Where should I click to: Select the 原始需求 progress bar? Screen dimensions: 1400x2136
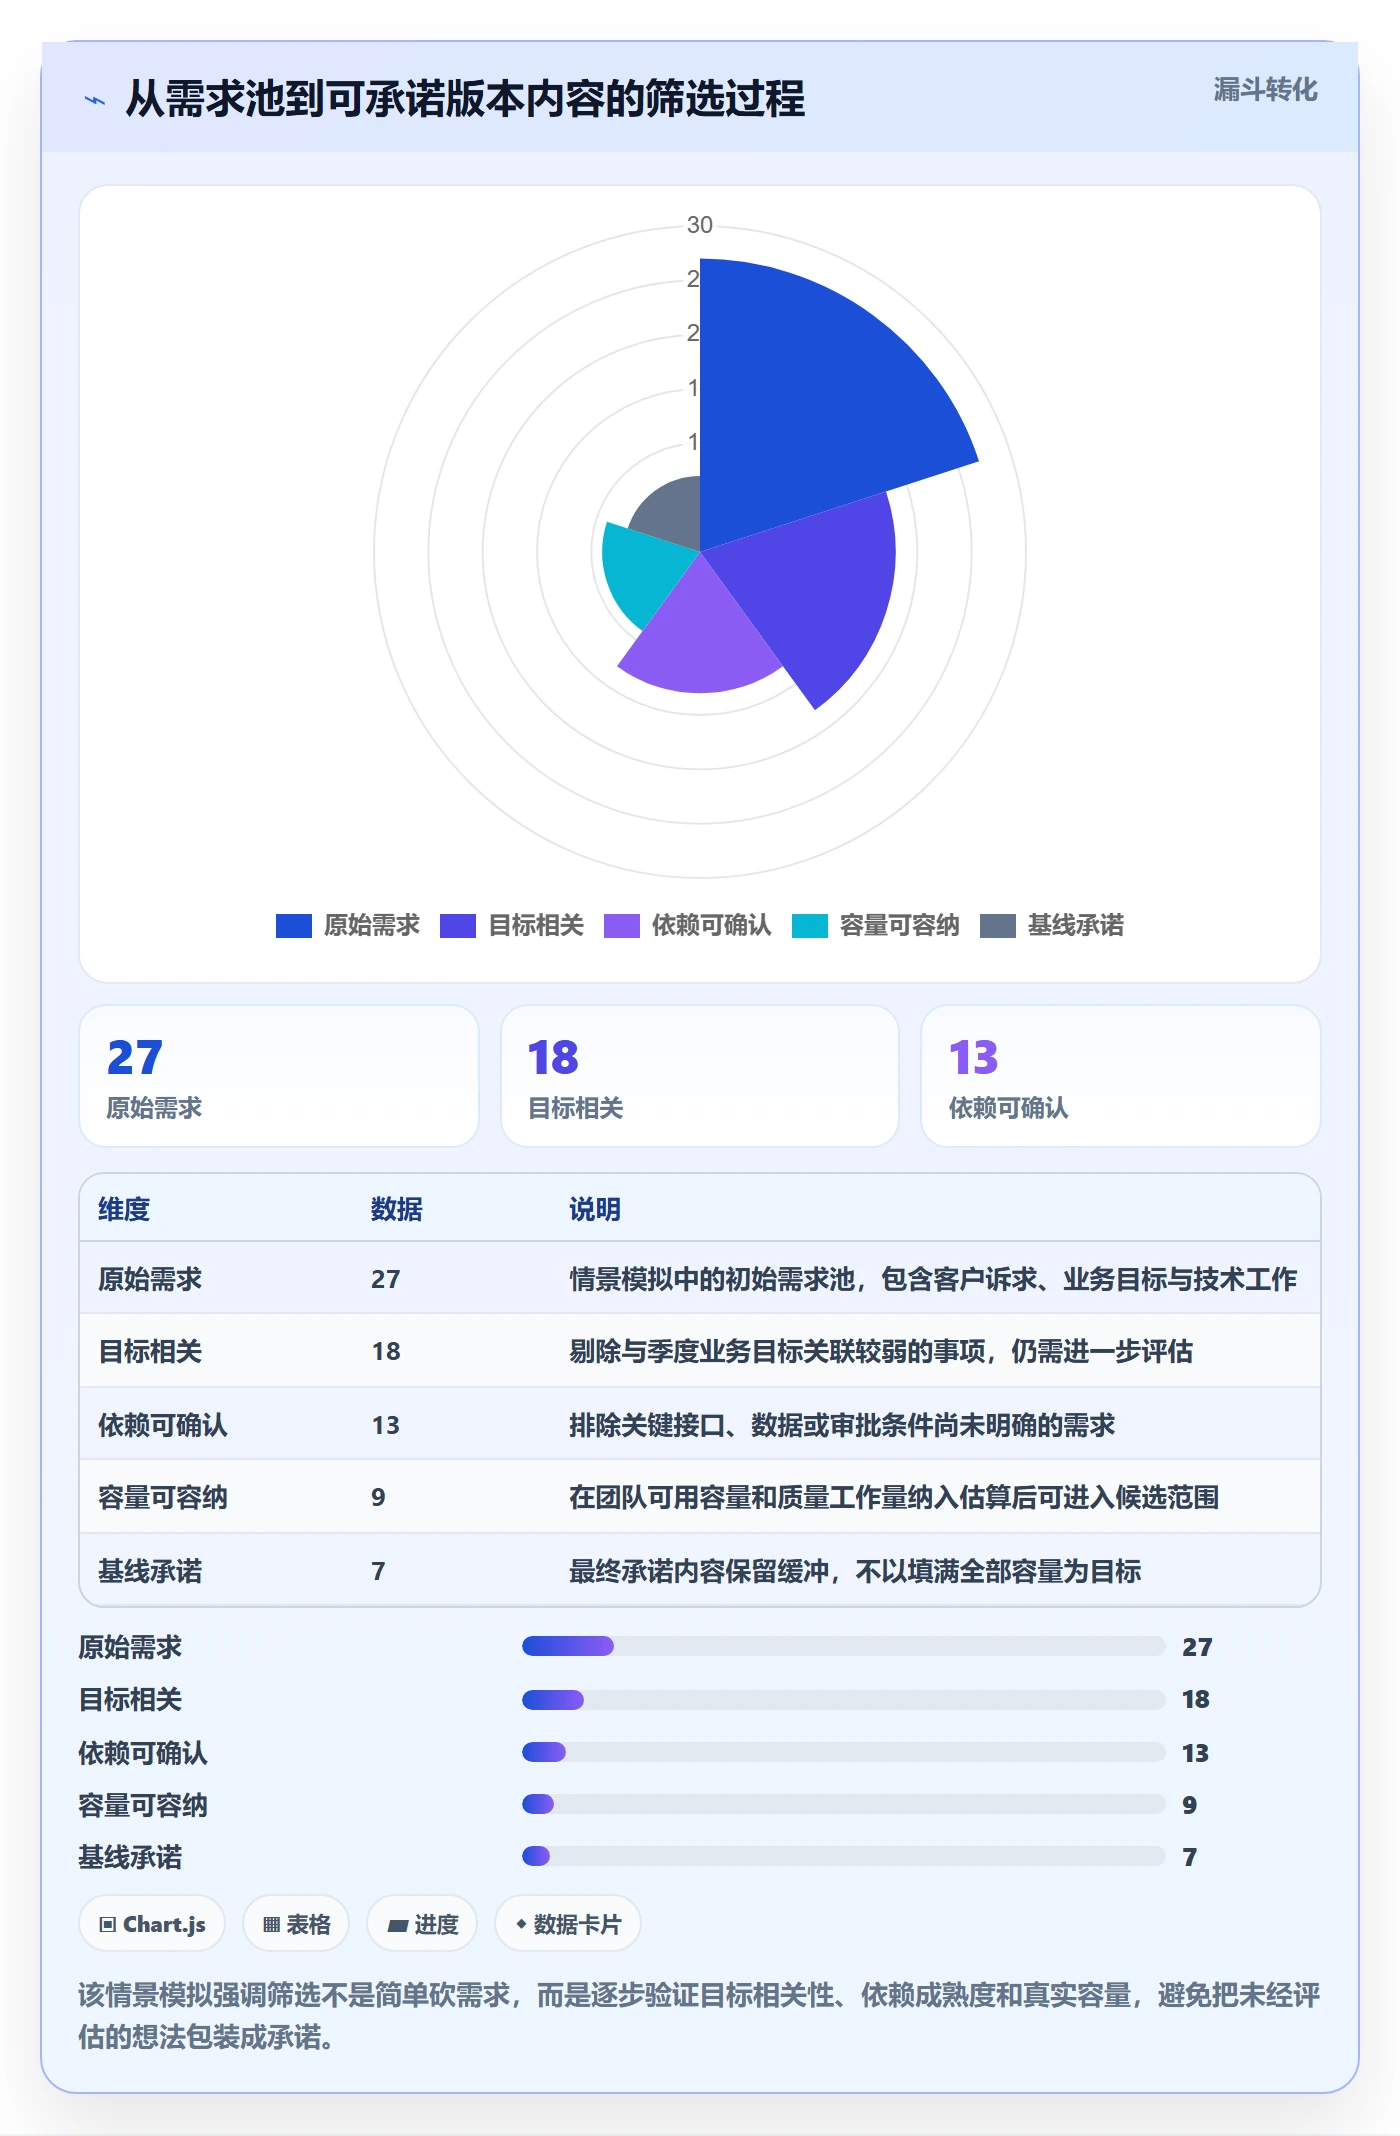point(843,1646)
